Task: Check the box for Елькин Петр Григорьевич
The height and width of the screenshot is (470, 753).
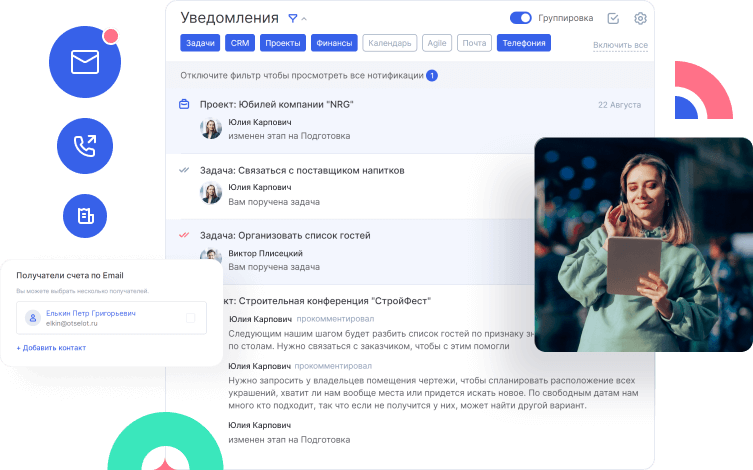Action: [x=190, y=318]
